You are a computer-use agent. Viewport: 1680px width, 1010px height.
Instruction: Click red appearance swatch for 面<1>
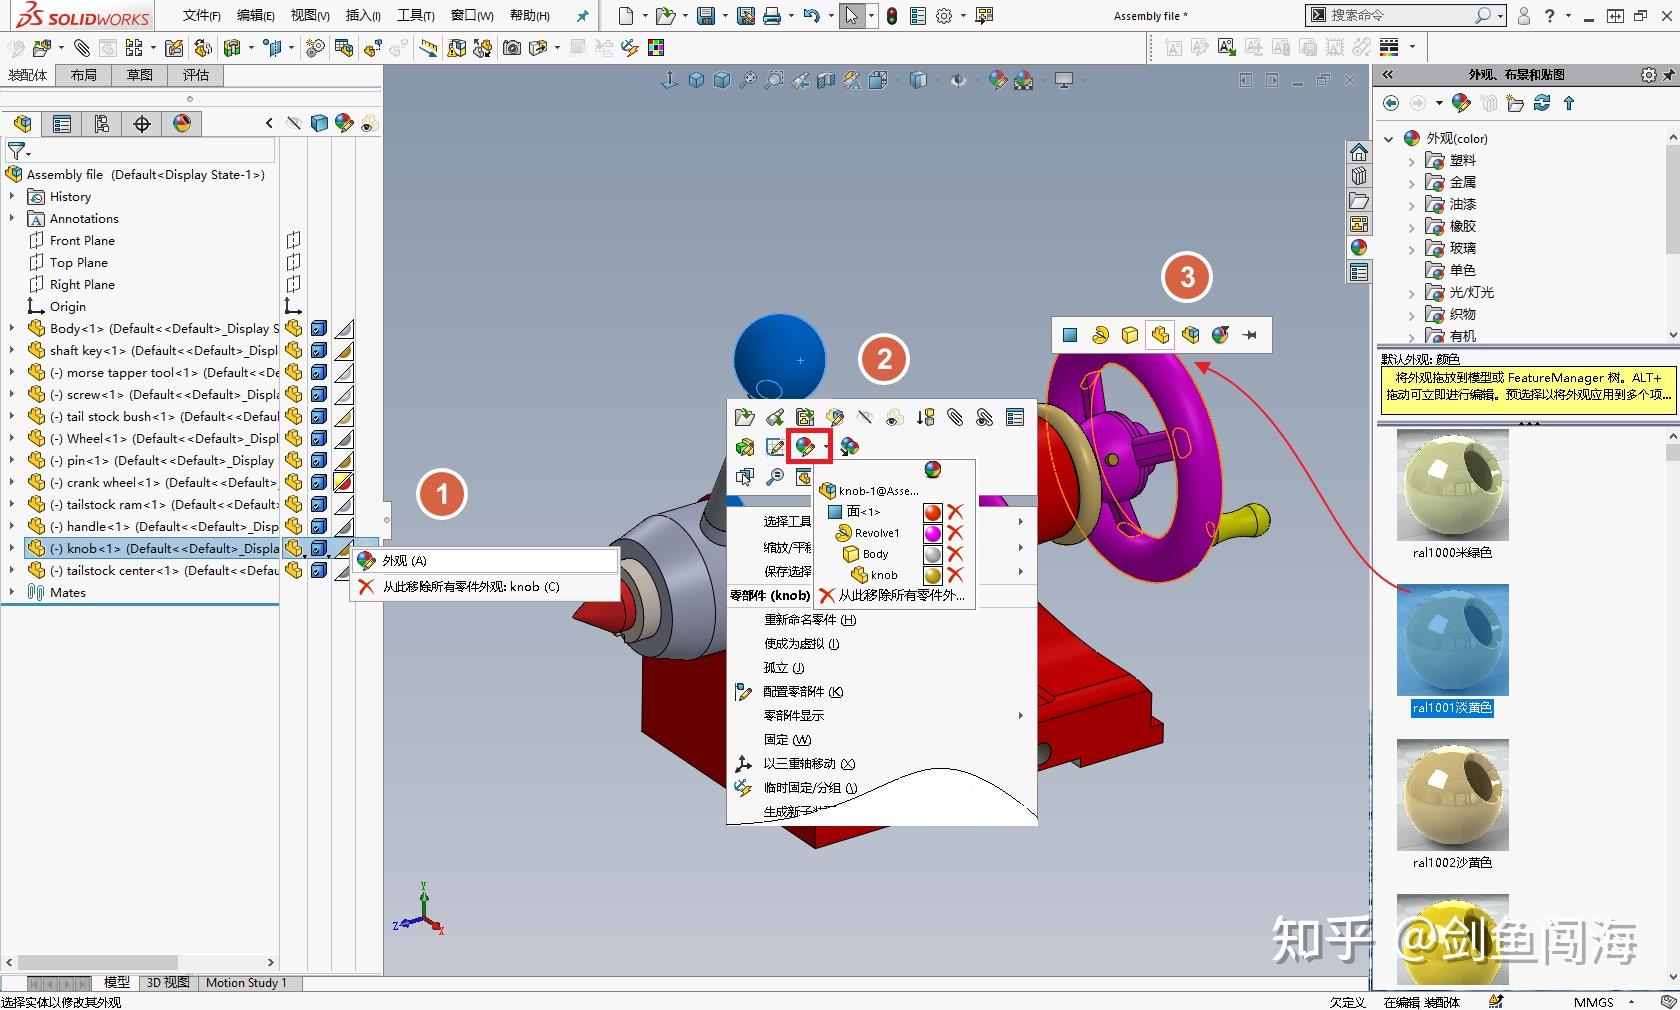pyautogui.click(x=933, y=512)
